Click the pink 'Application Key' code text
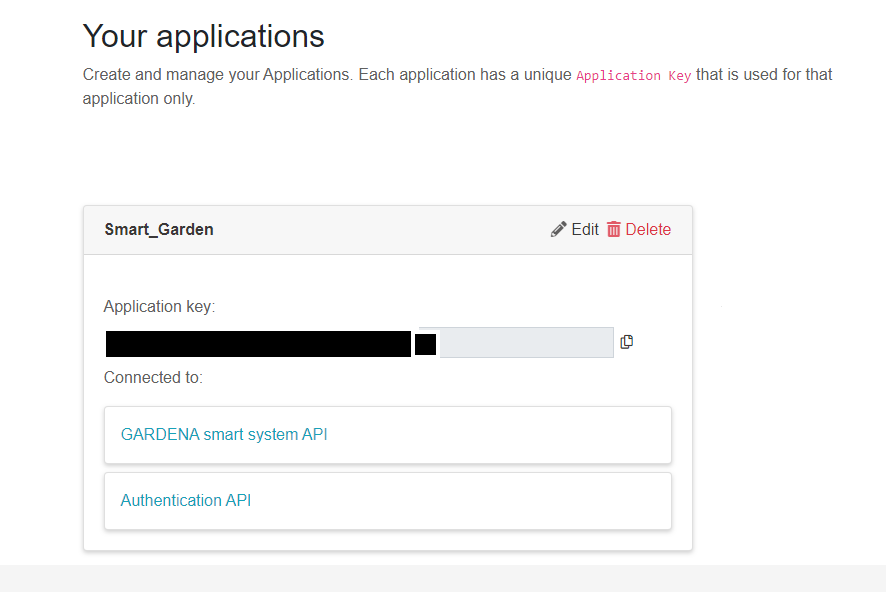 point(633,75)
